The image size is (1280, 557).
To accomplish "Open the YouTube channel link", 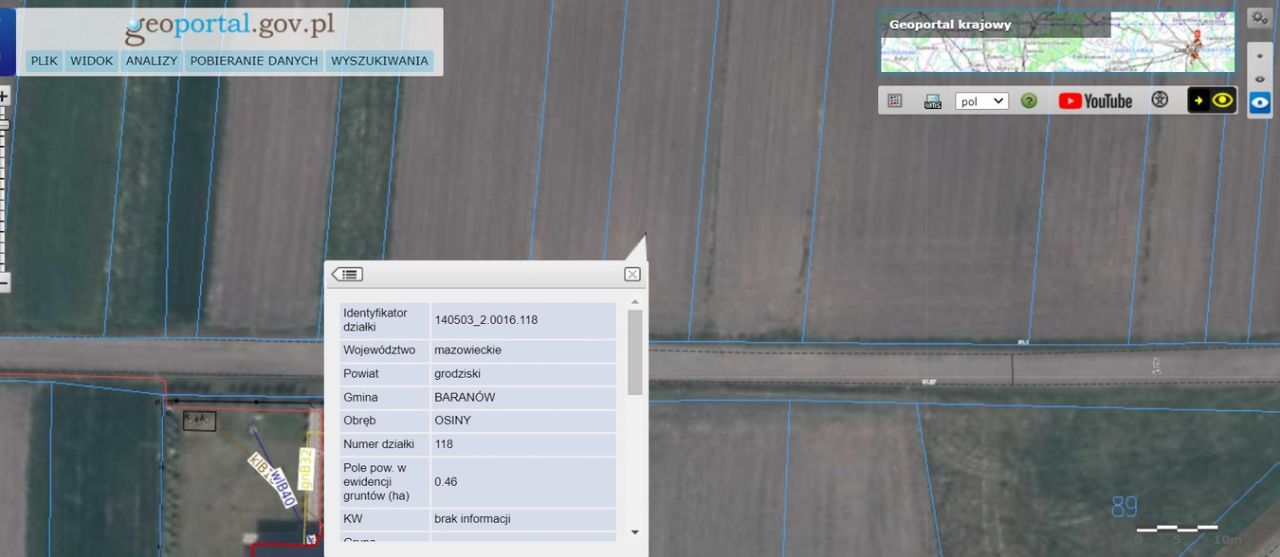I will point(1095,101).
